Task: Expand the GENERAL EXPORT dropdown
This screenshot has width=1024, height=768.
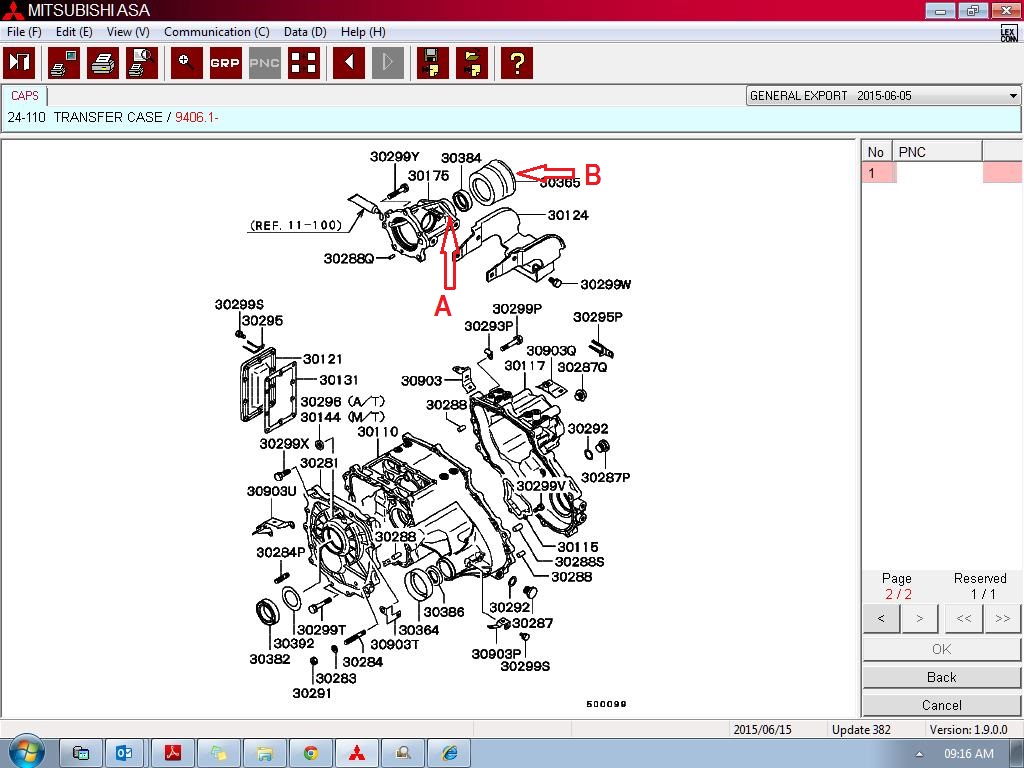Action: coord(1012,96)
